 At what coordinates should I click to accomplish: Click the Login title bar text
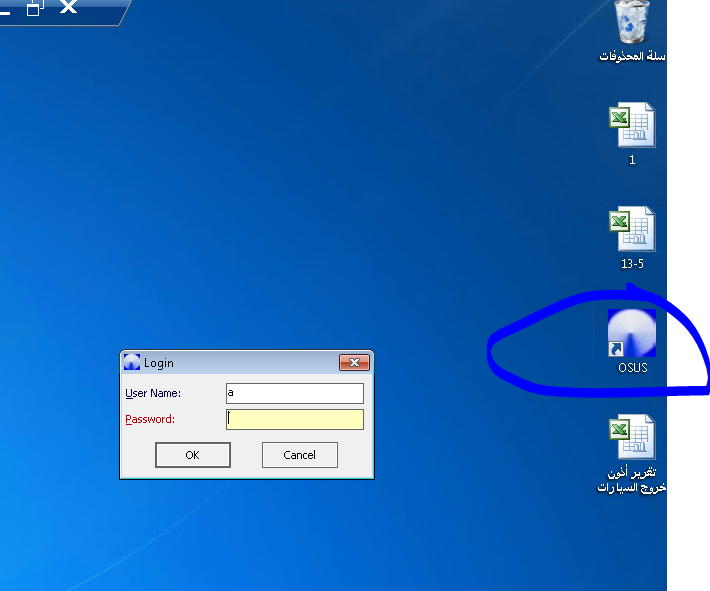[x=158, y=363]
